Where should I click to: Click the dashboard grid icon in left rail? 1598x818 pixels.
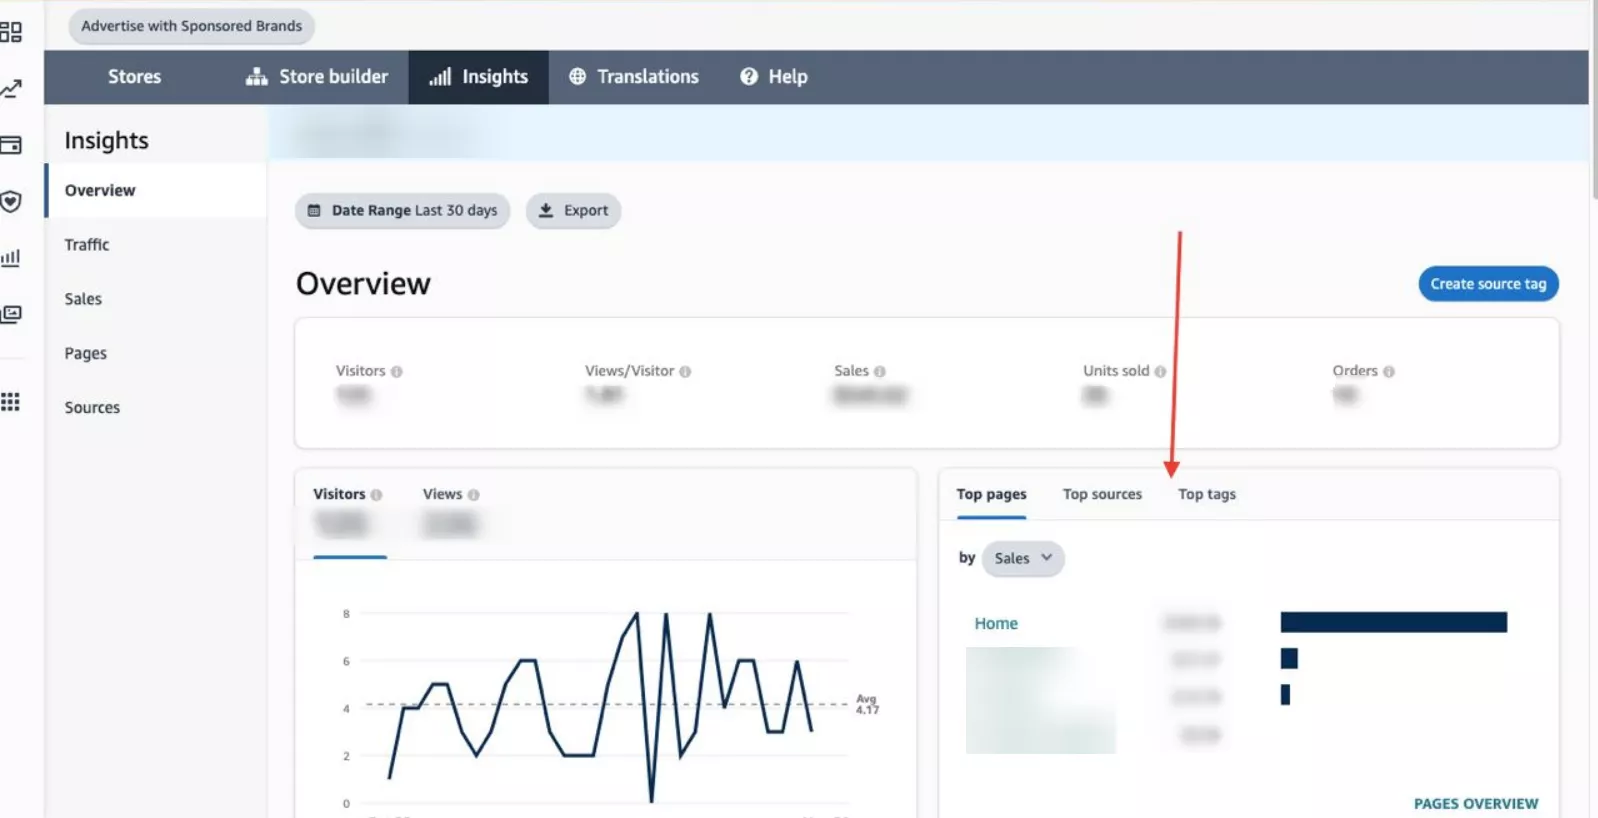click(x=11, y=32)
